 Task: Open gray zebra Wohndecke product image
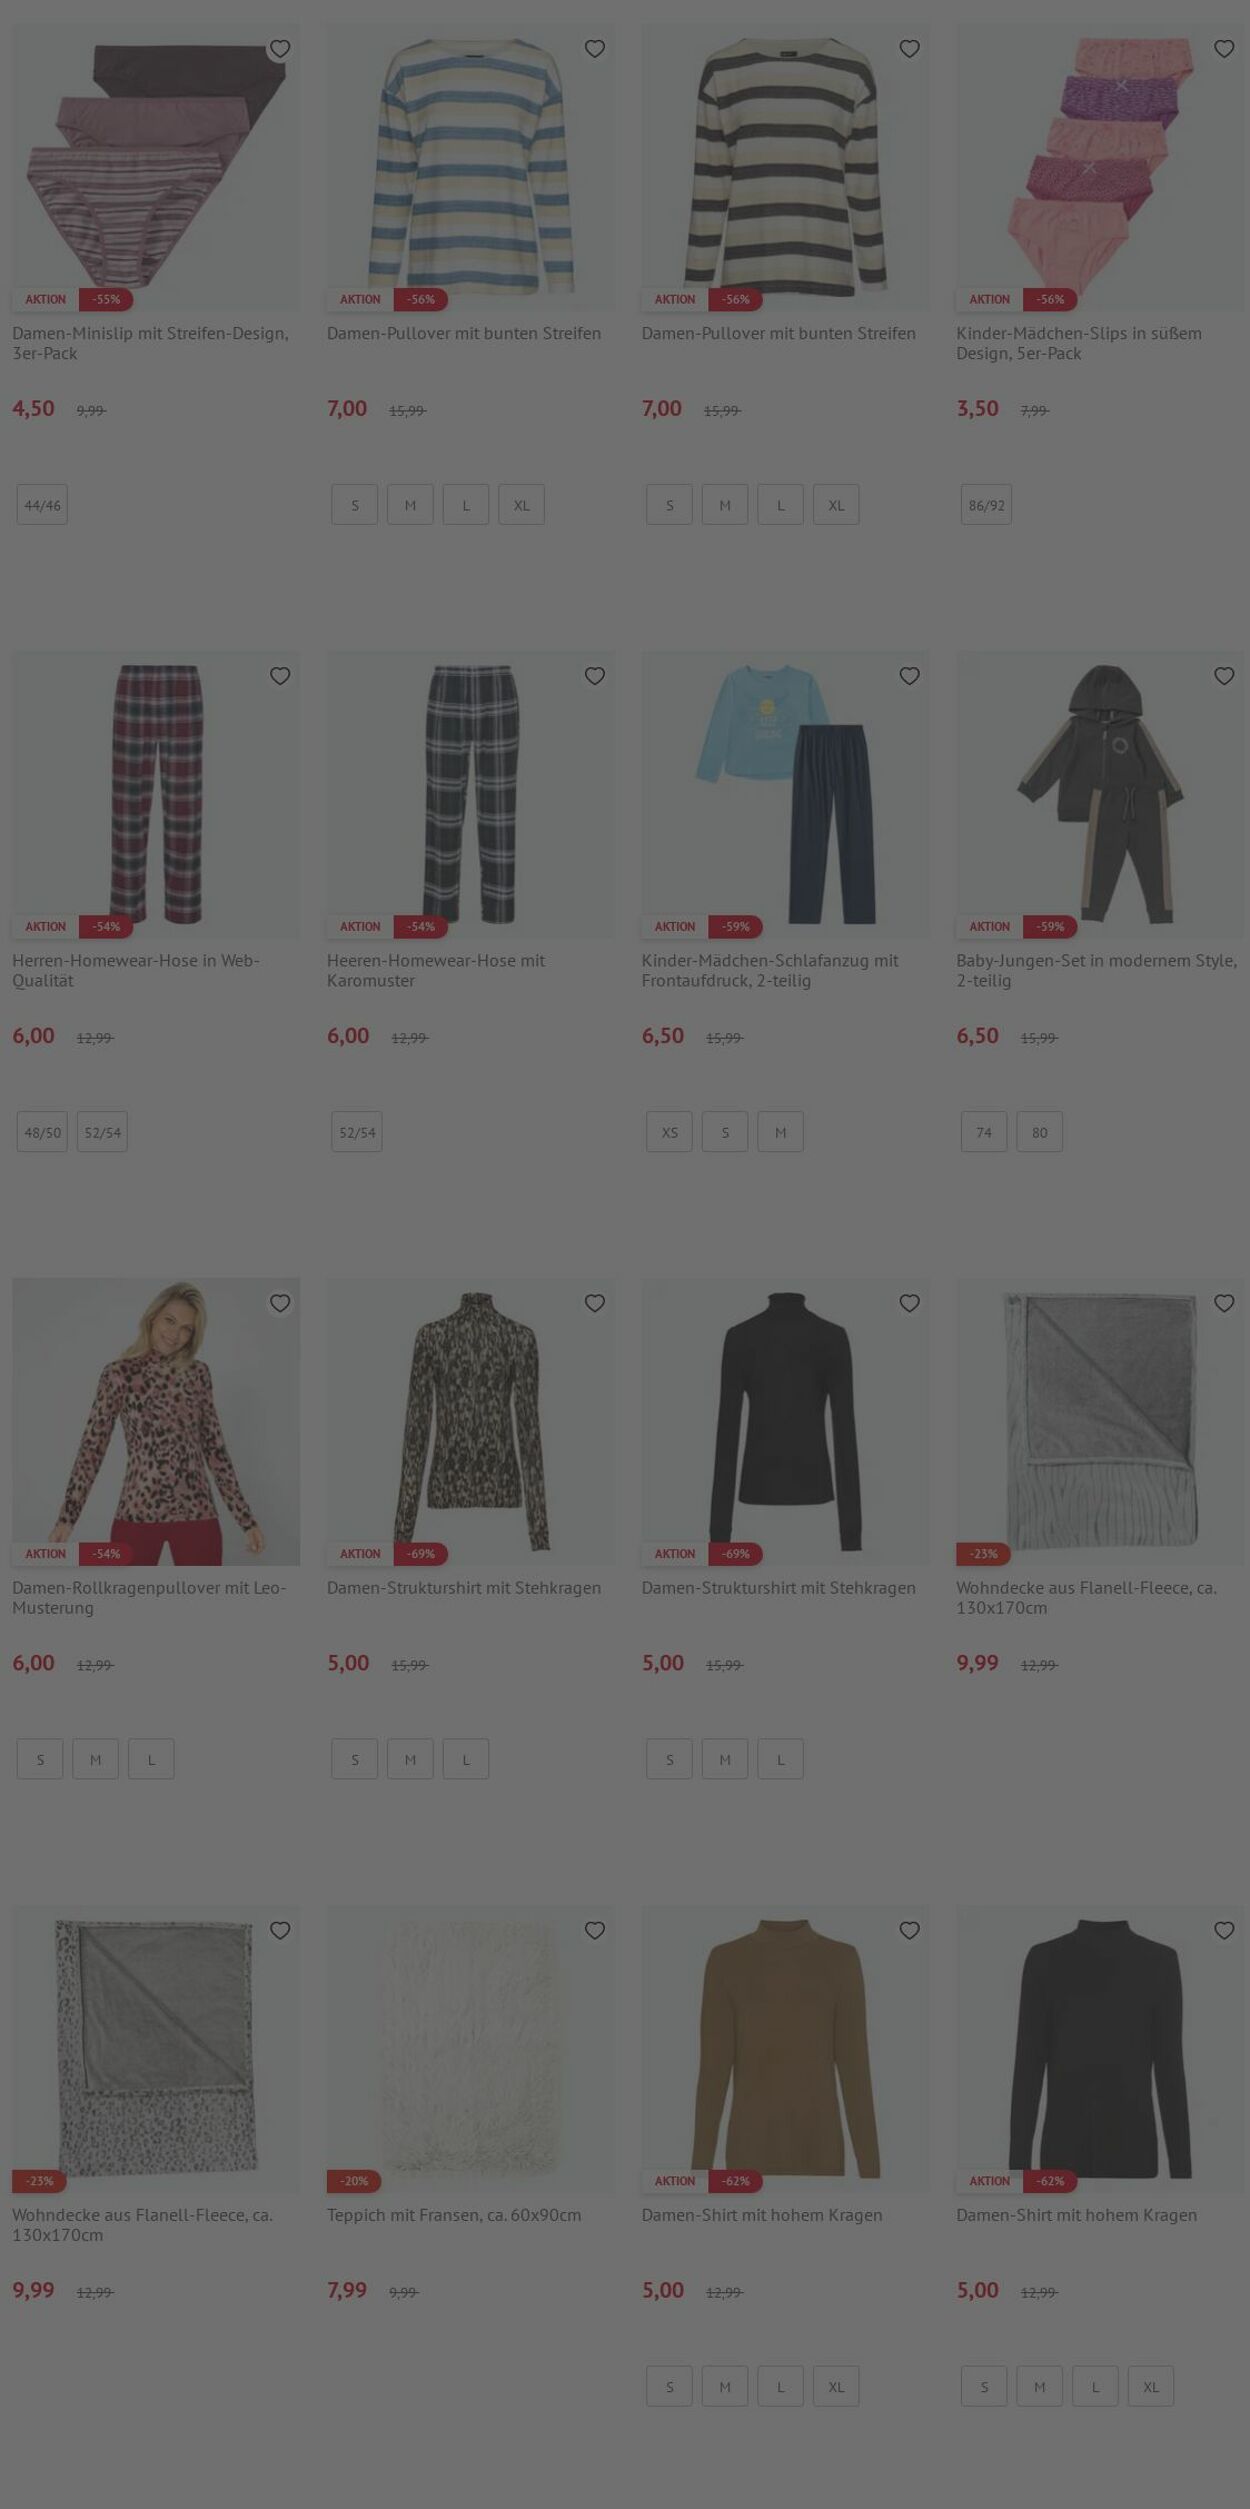pos(1100,1422)
